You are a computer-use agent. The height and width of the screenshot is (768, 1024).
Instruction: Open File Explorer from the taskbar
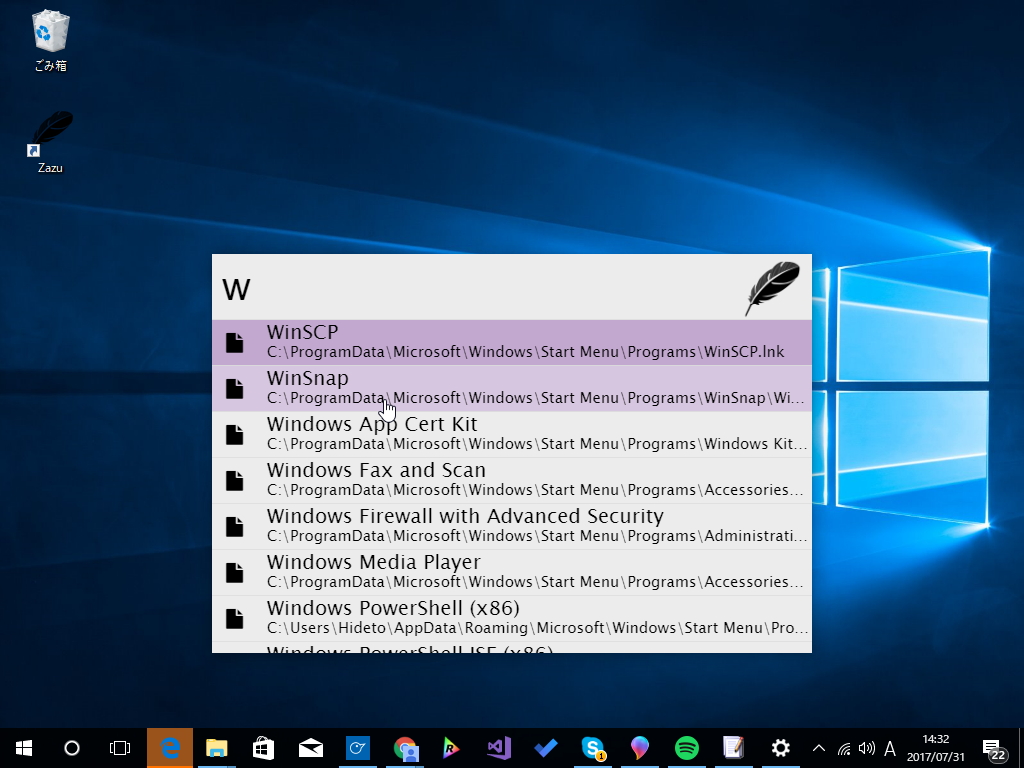pyautogui.click(x=216, y=747)
